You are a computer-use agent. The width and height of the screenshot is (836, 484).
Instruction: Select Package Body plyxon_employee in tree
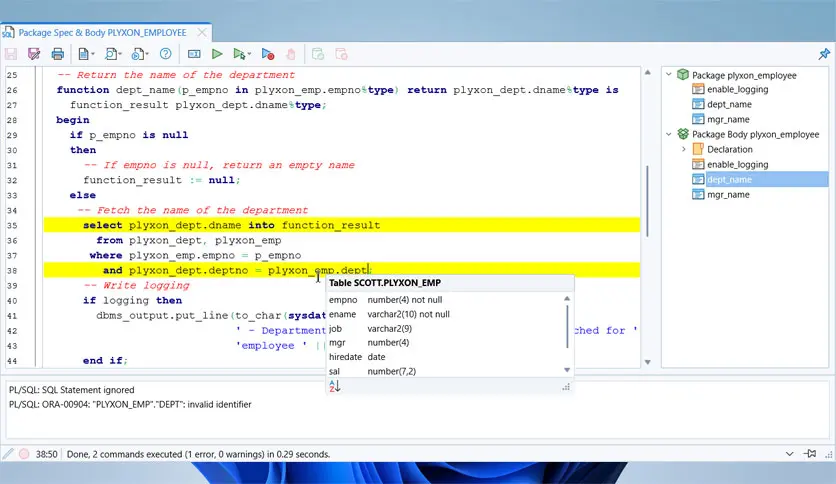(x=755, y=134)
